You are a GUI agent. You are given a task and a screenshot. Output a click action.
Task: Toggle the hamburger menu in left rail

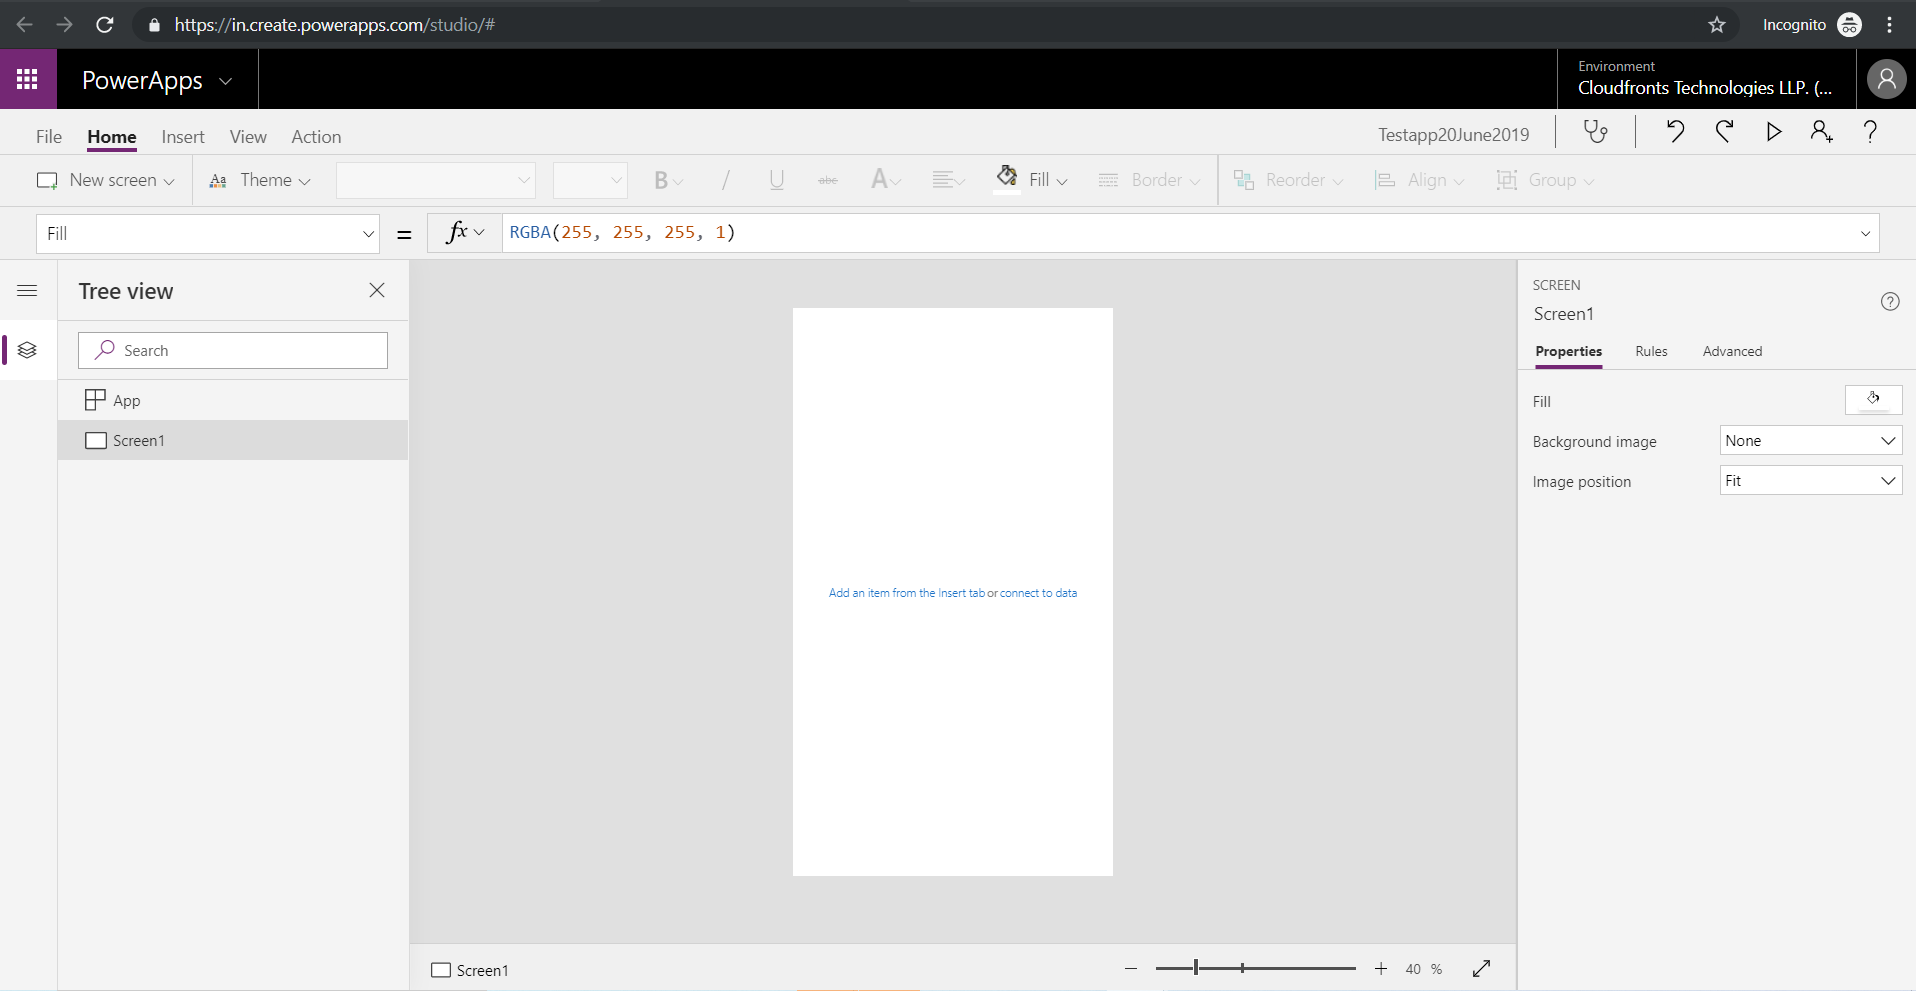tap(27, 291)
